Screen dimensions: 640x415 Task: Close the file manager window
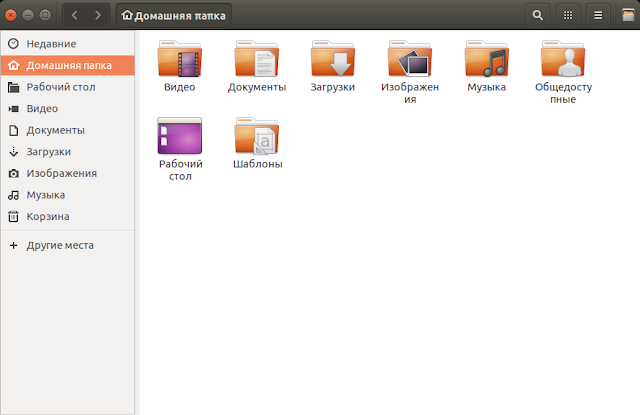(11, 16)
